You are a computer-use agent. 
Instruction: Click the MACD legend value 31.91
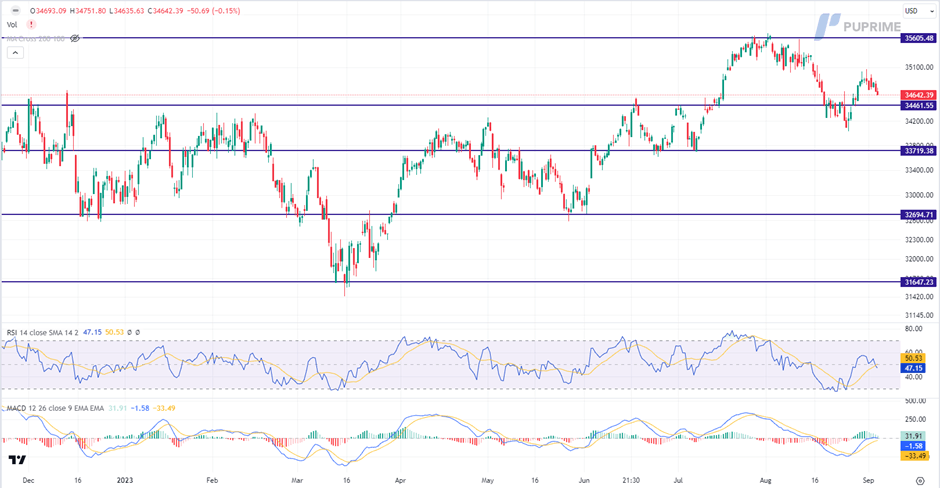tap(118, 408)
